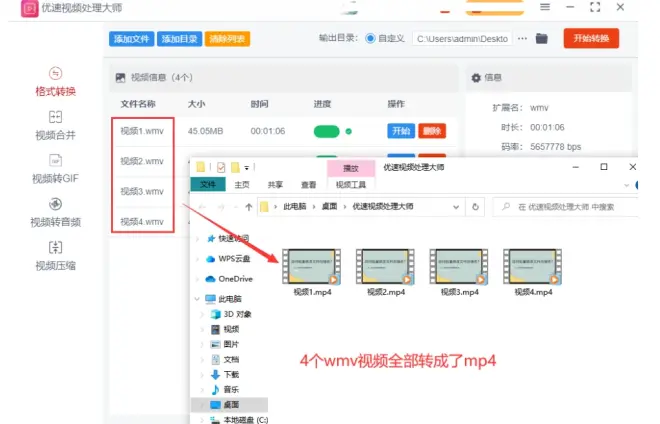The width and height of the screenshot is (660, 424).
Task: Select the 自定义 custom output radio button
Action: click(370, 38)
